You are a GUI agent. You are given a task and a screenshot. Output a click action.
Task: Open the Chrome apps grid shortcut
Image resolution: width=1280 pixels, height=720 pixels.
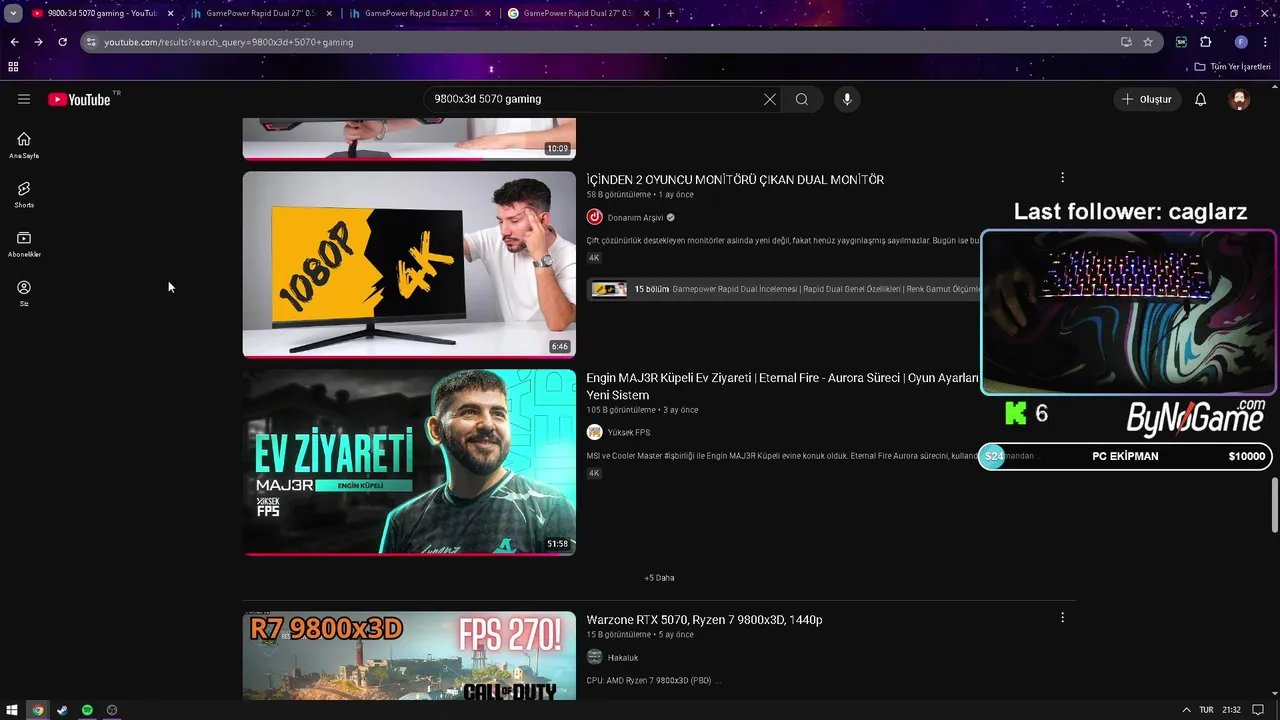(x=13, y=67)
